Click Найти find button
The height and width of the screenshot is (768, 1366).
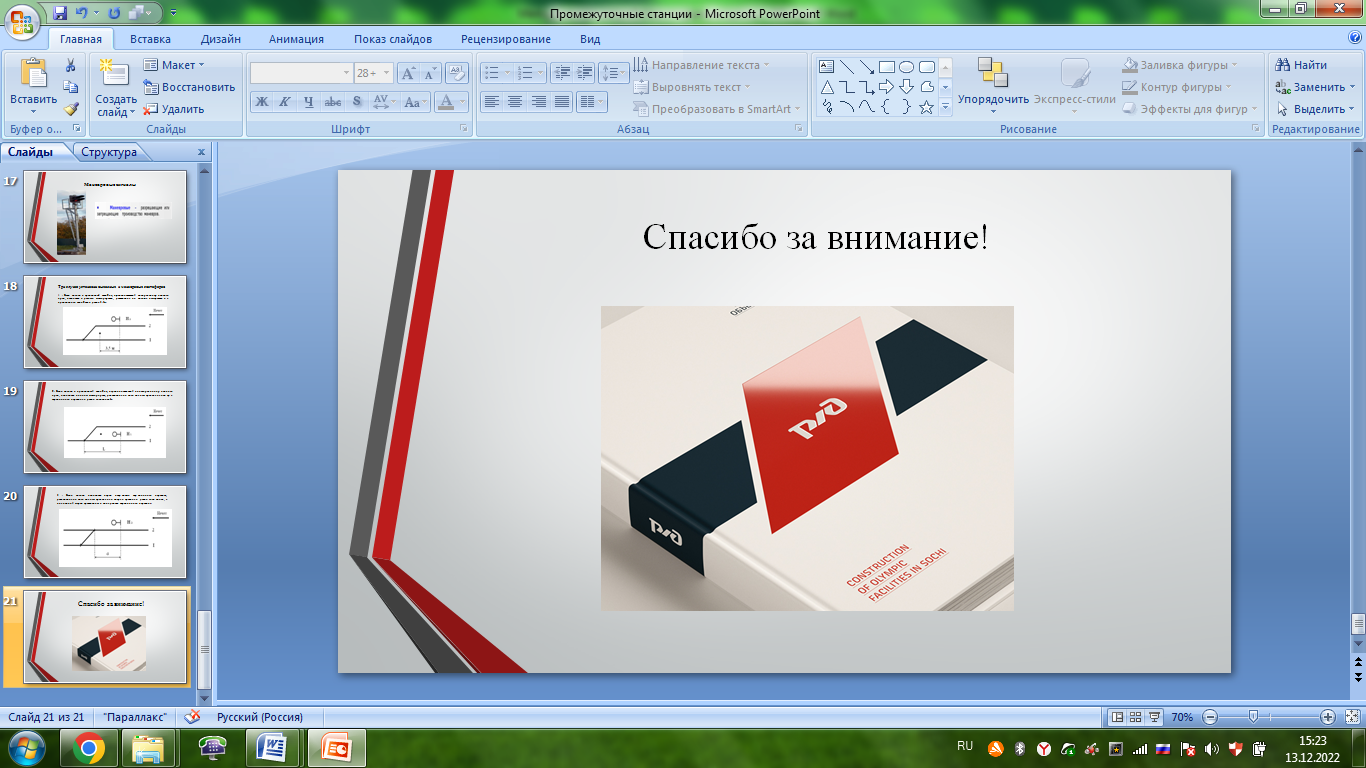[1301, 65]
